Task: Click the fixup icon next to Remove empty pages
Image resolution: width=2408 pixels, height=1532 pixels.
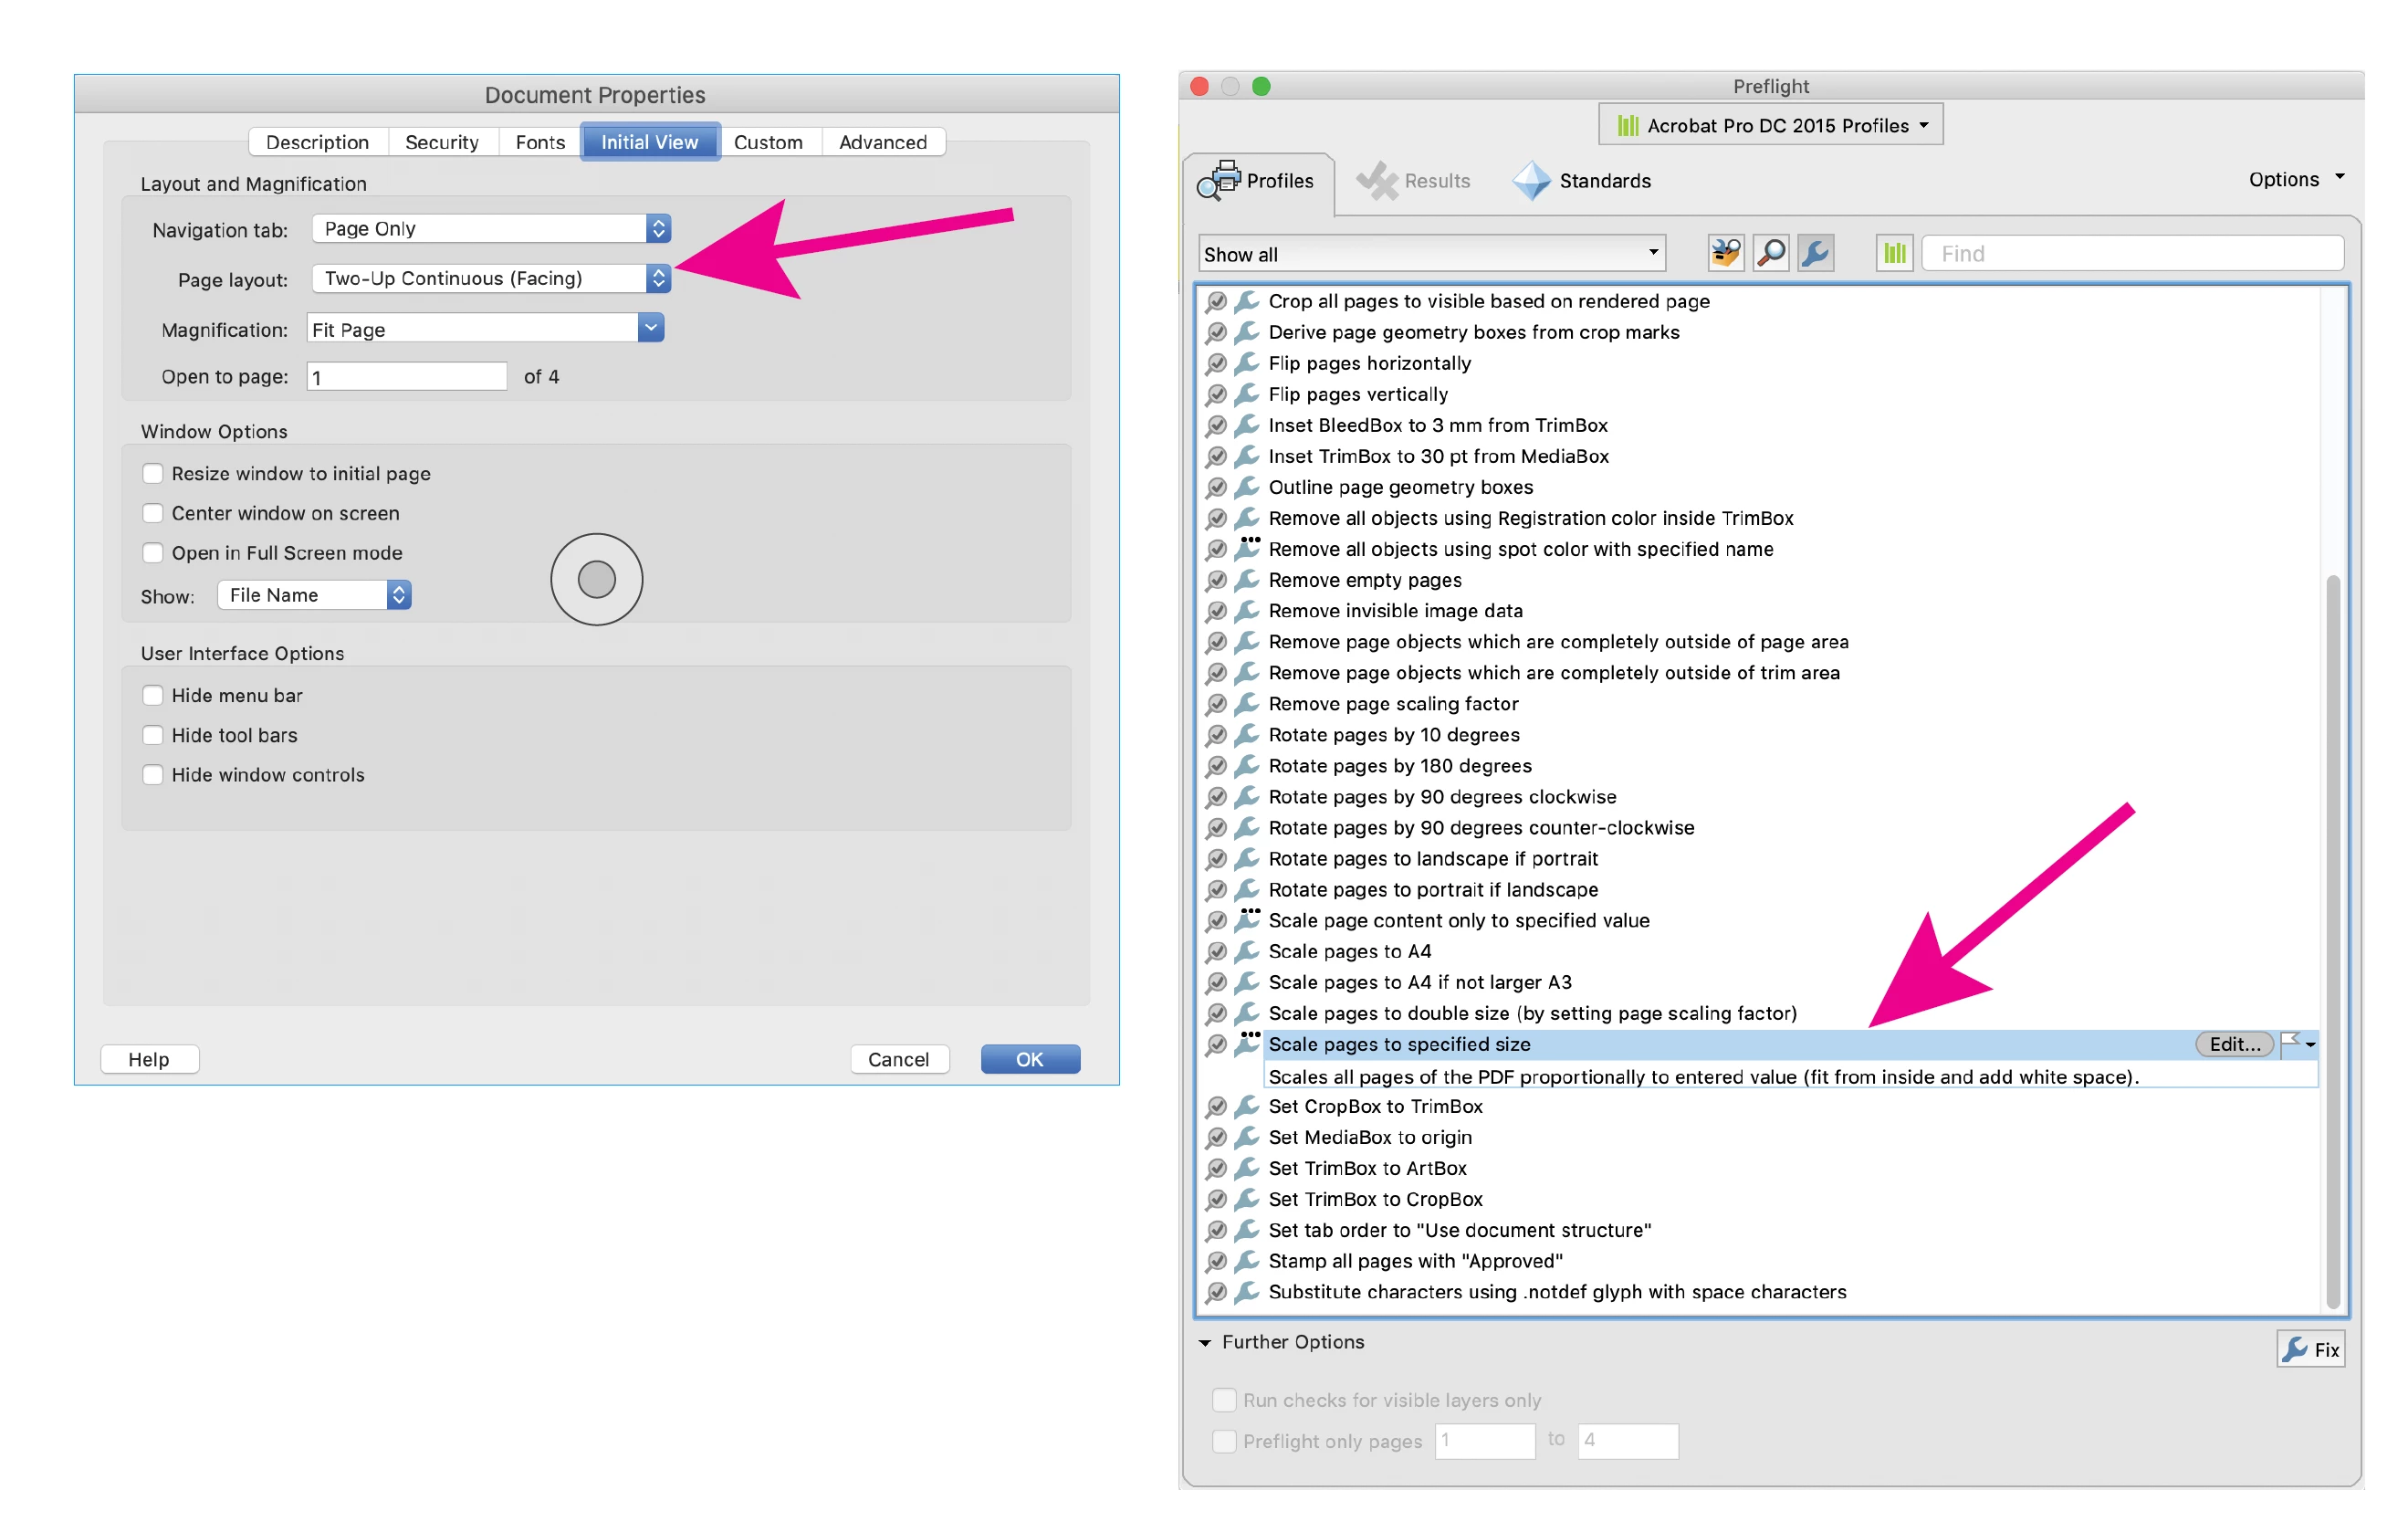Action: tap(1246, 580)
